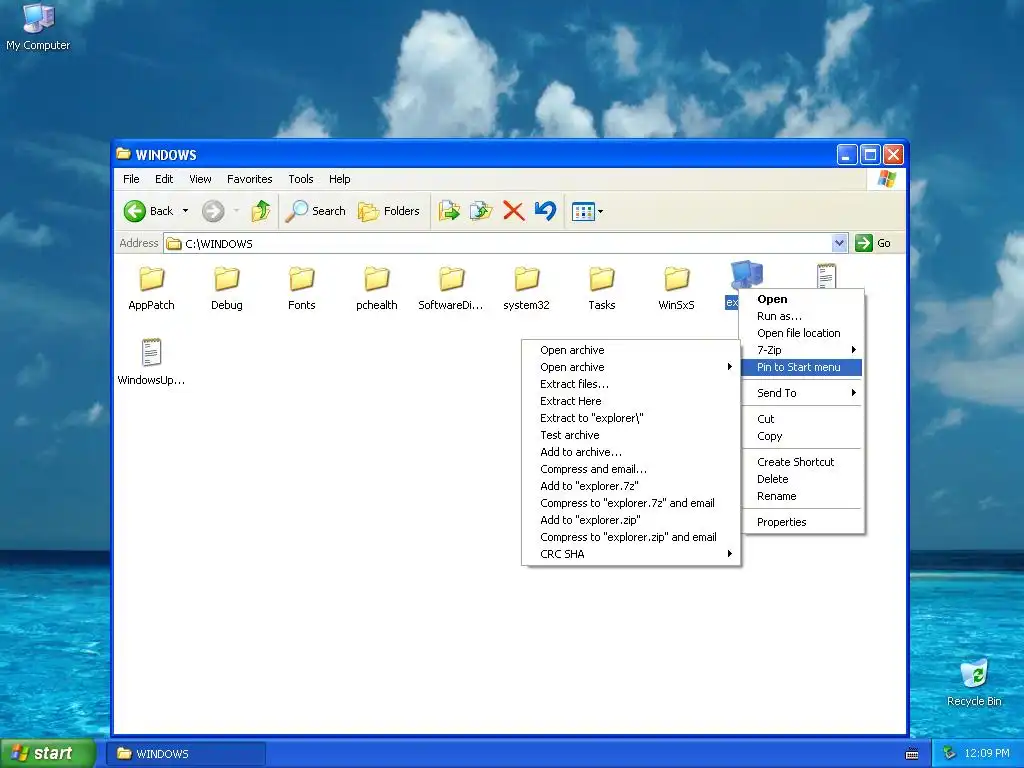Open the Favorites menu
Image resolution: width=1024 pixels, height=768 pixels.
(249, 179)
